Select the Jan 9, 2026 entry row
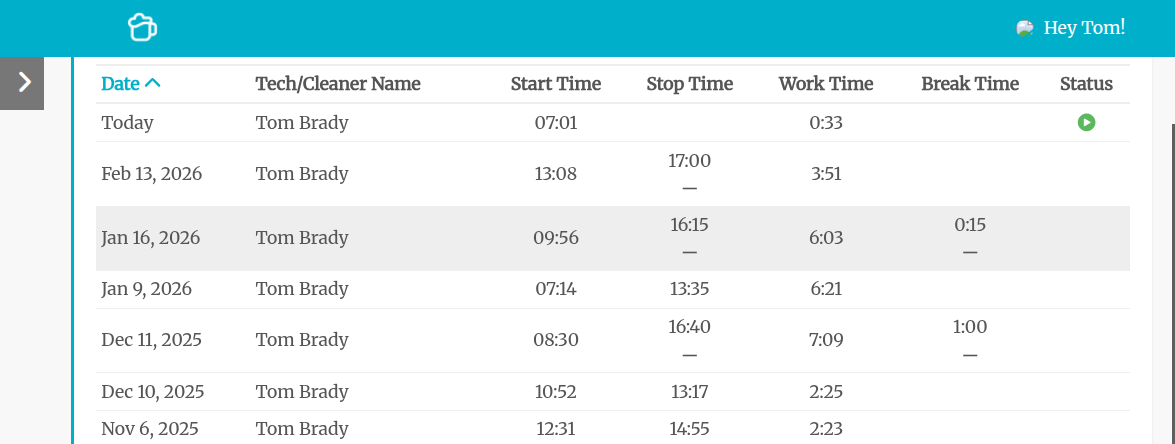 click(x=146, y=289)
